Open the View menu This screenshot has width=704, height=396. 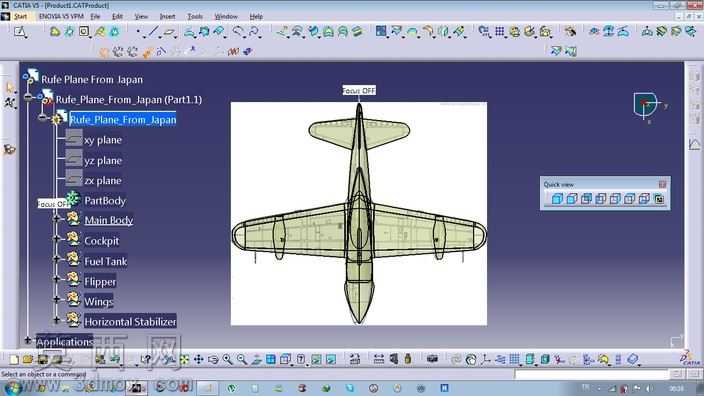(x=141, y=16)
